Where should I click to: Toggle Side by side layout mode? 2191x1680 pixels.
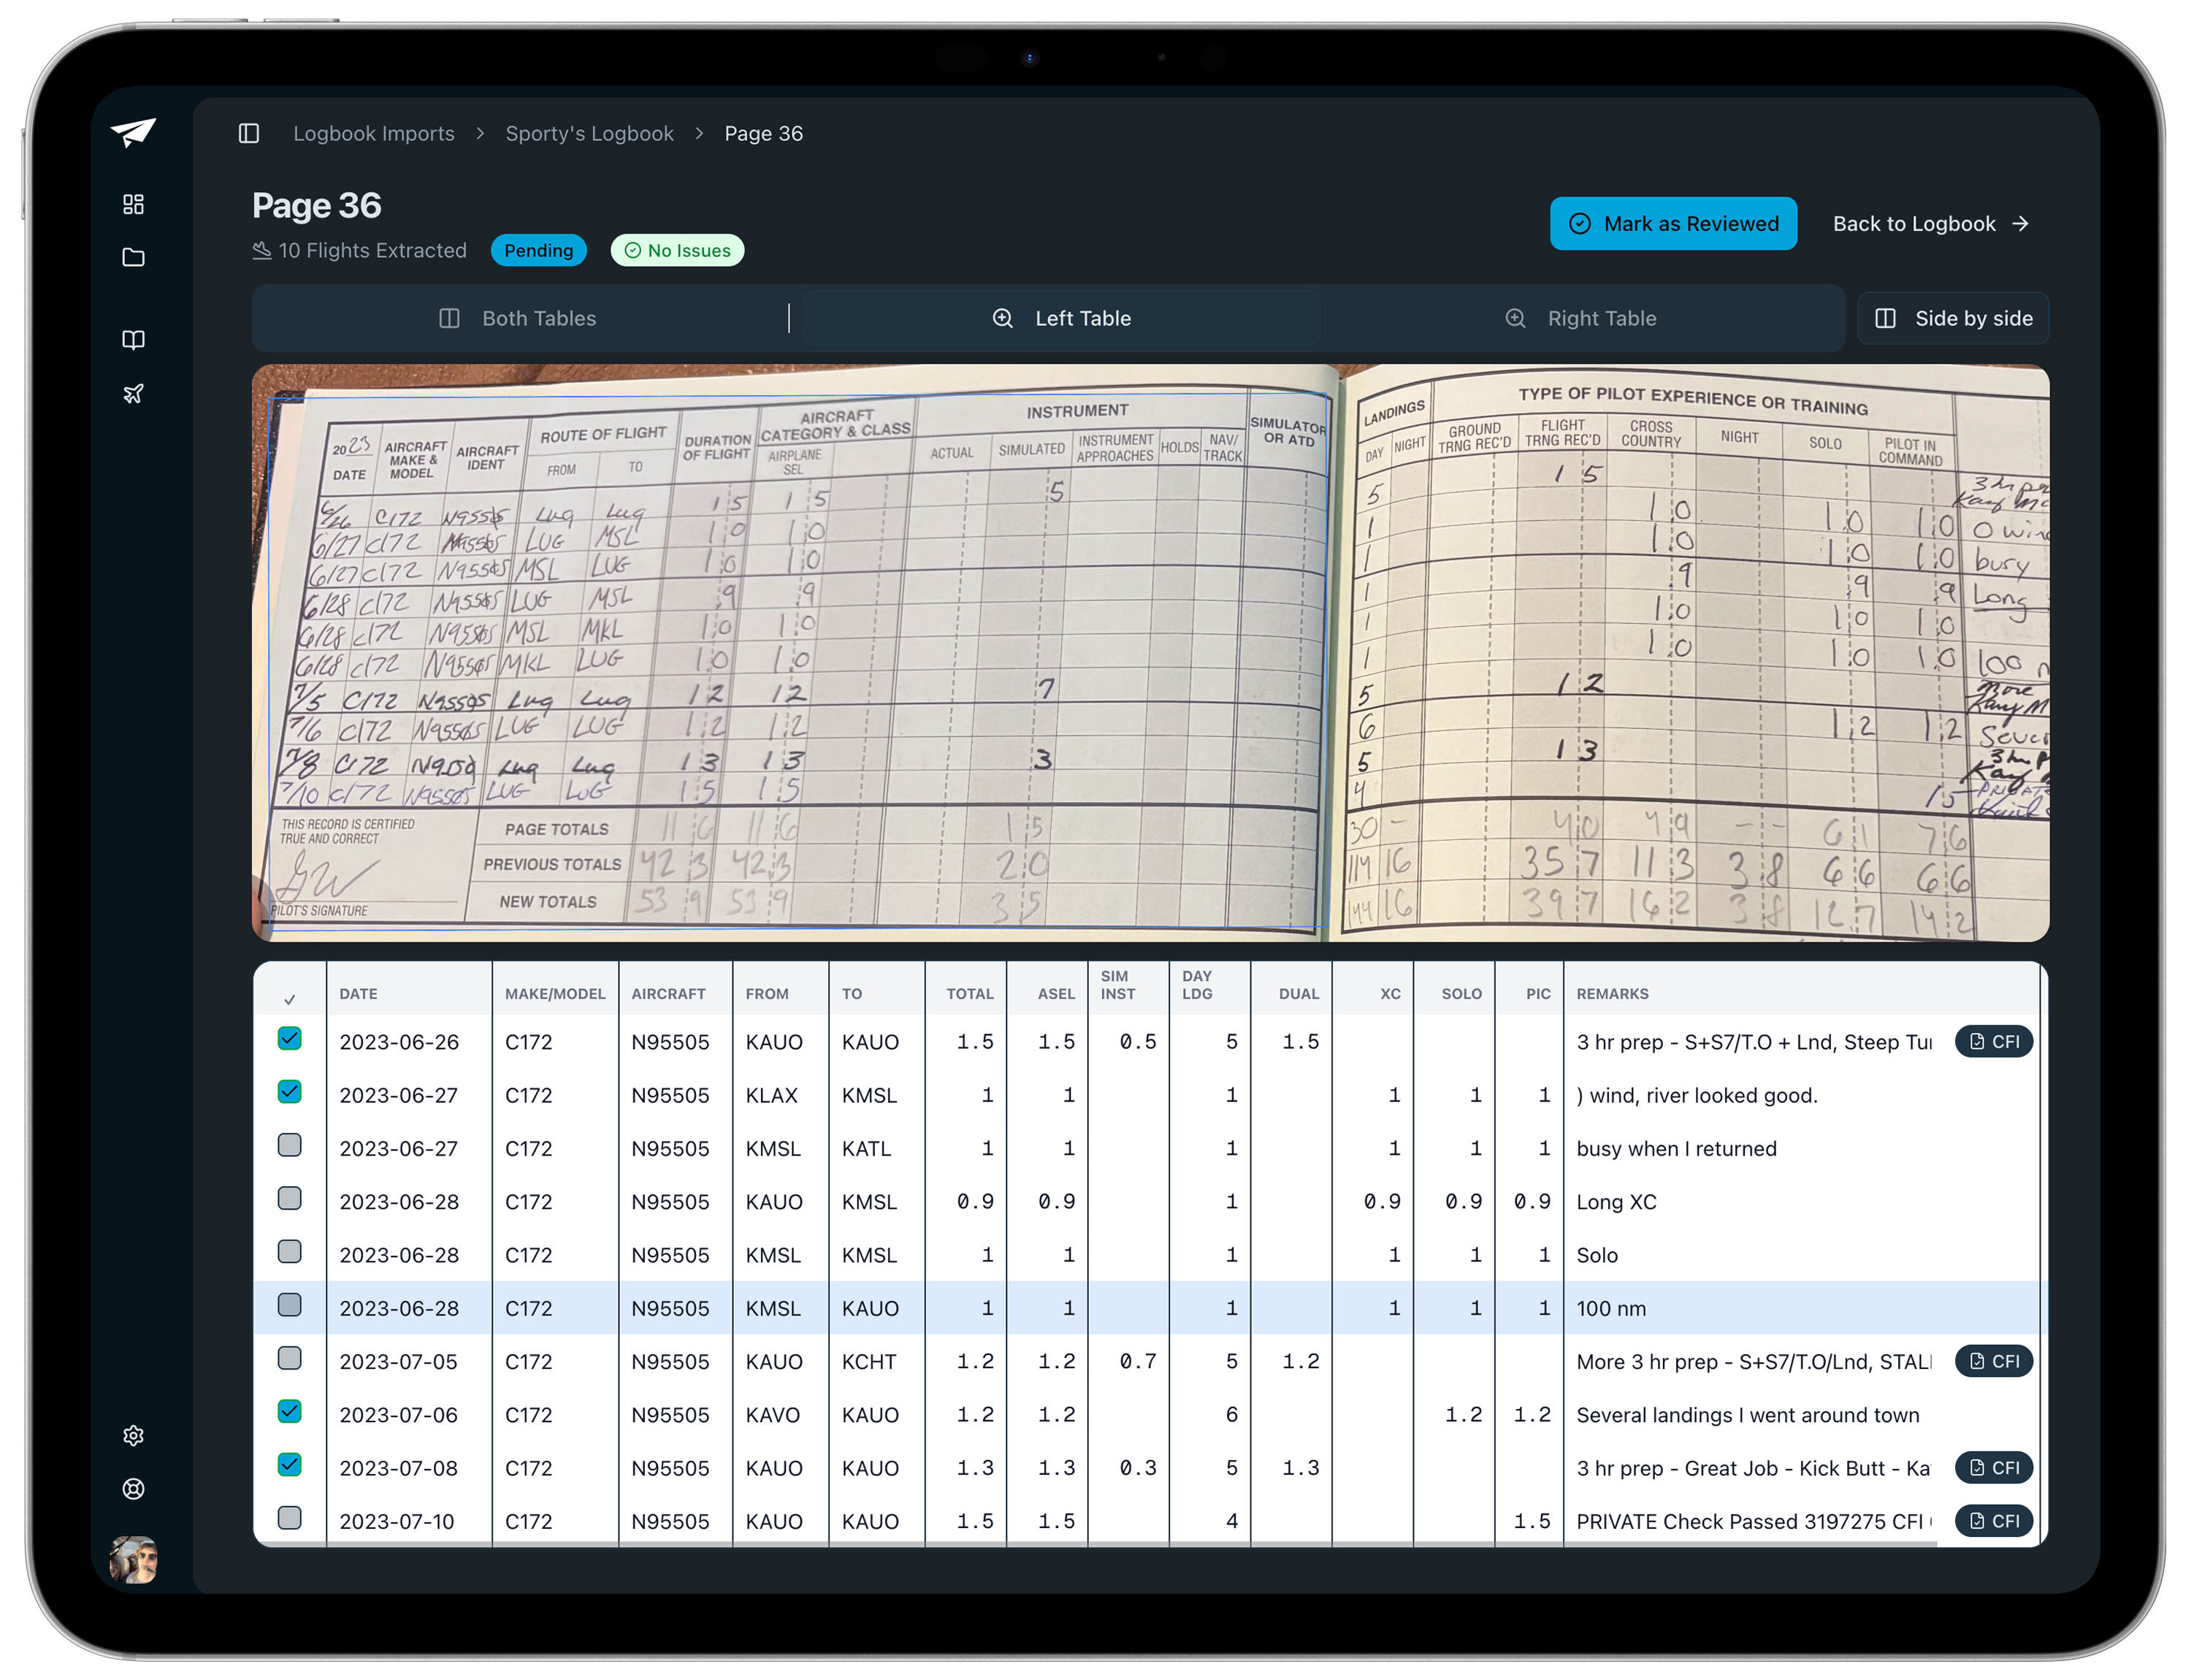point(1952,318)
